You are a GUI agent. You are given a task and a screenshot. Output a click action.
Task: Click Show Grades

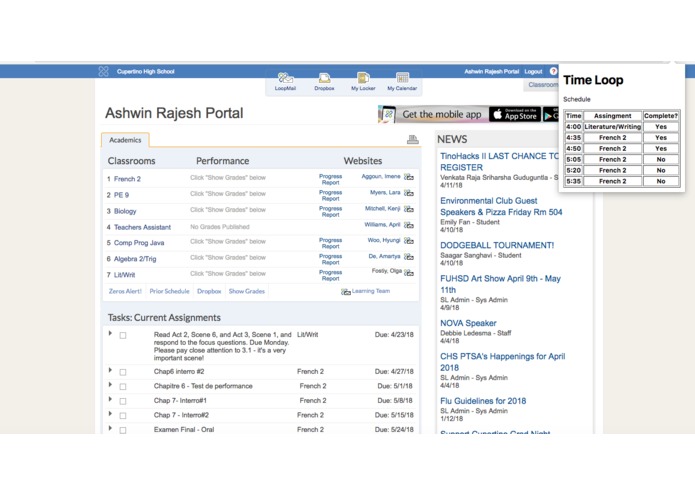tap(246, 291)
